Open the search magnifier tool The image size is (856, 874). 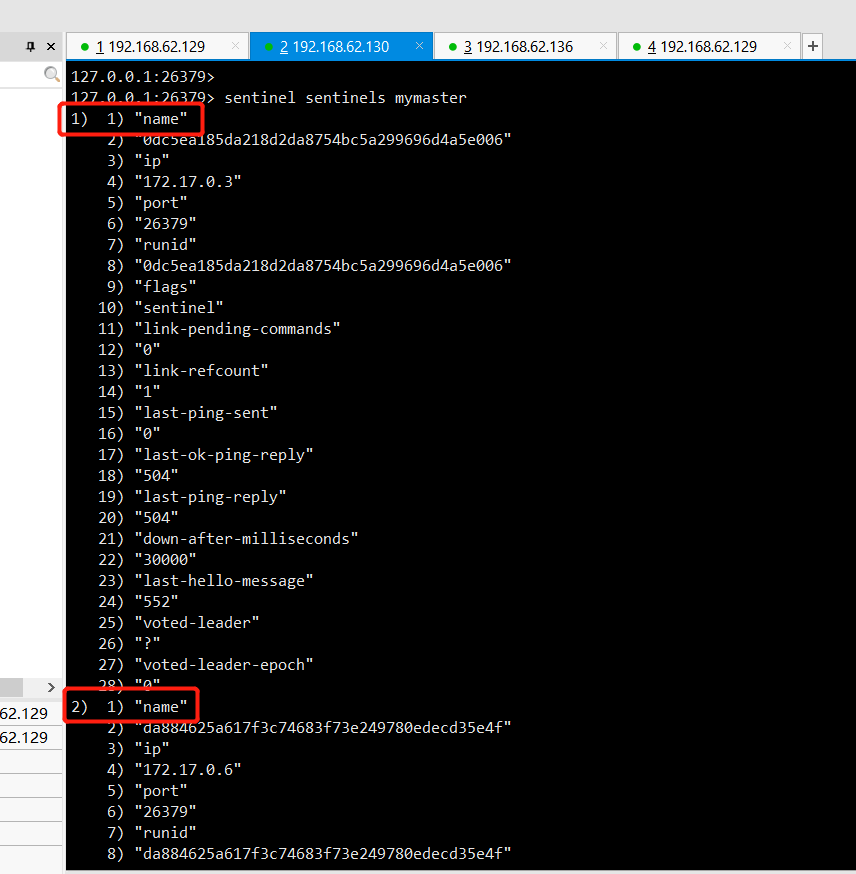click(50, 73)
